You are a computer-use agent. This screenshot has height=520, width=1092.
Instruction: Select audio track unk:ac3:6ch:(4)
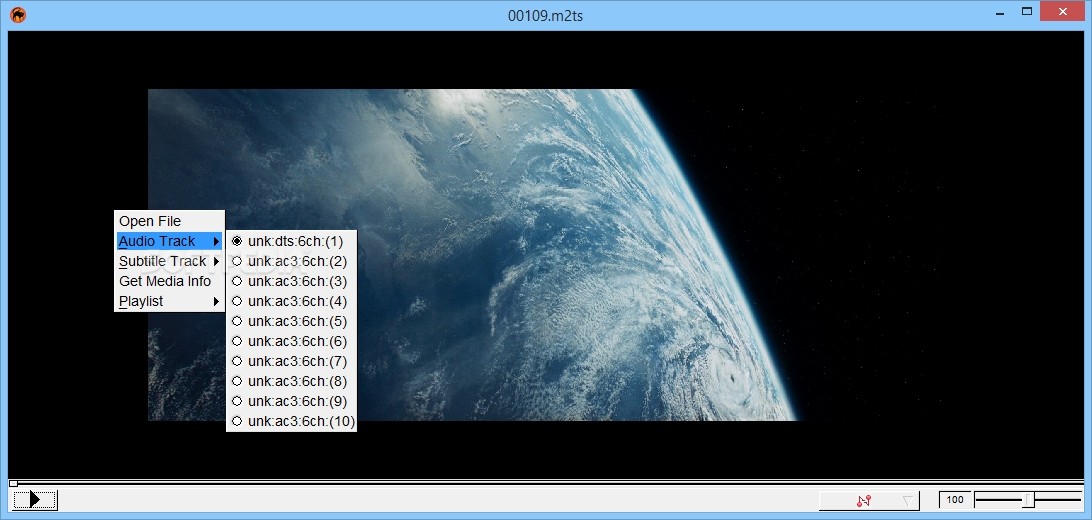(x=291, y=301)
